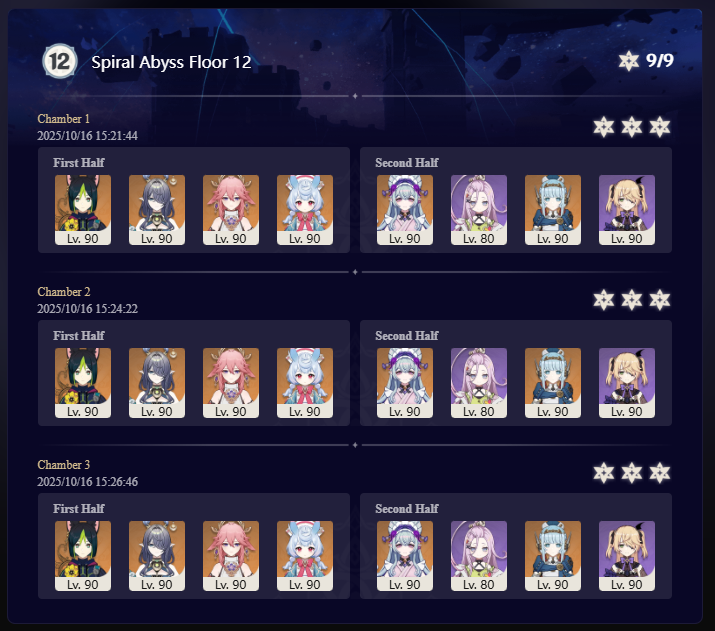Select Tighnari portrait in Chamber 3 First Half
The width and height of the screenshot is (715, 631).
pos(83,556)
